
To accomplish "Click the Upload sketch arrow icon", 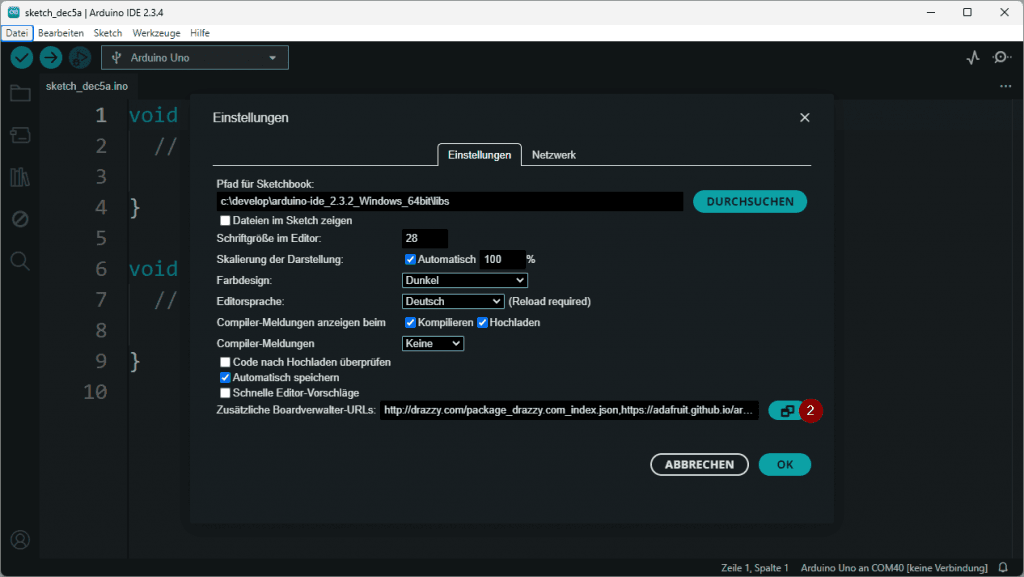I will [x=50, y=57].
